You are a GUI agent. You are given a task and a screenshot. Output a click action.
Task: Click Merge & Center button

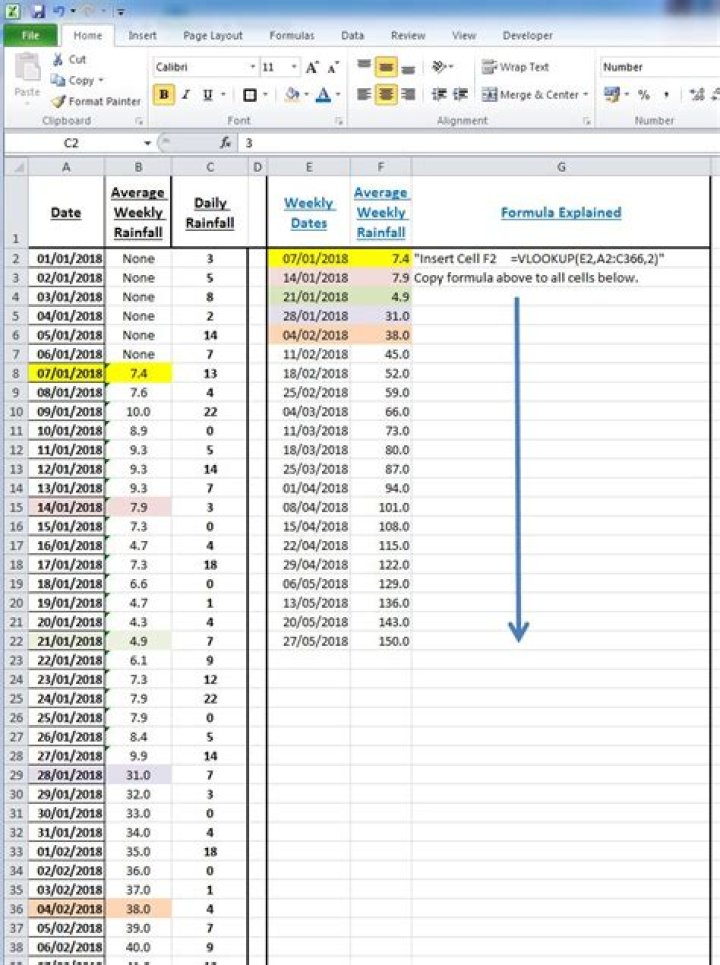530,95
